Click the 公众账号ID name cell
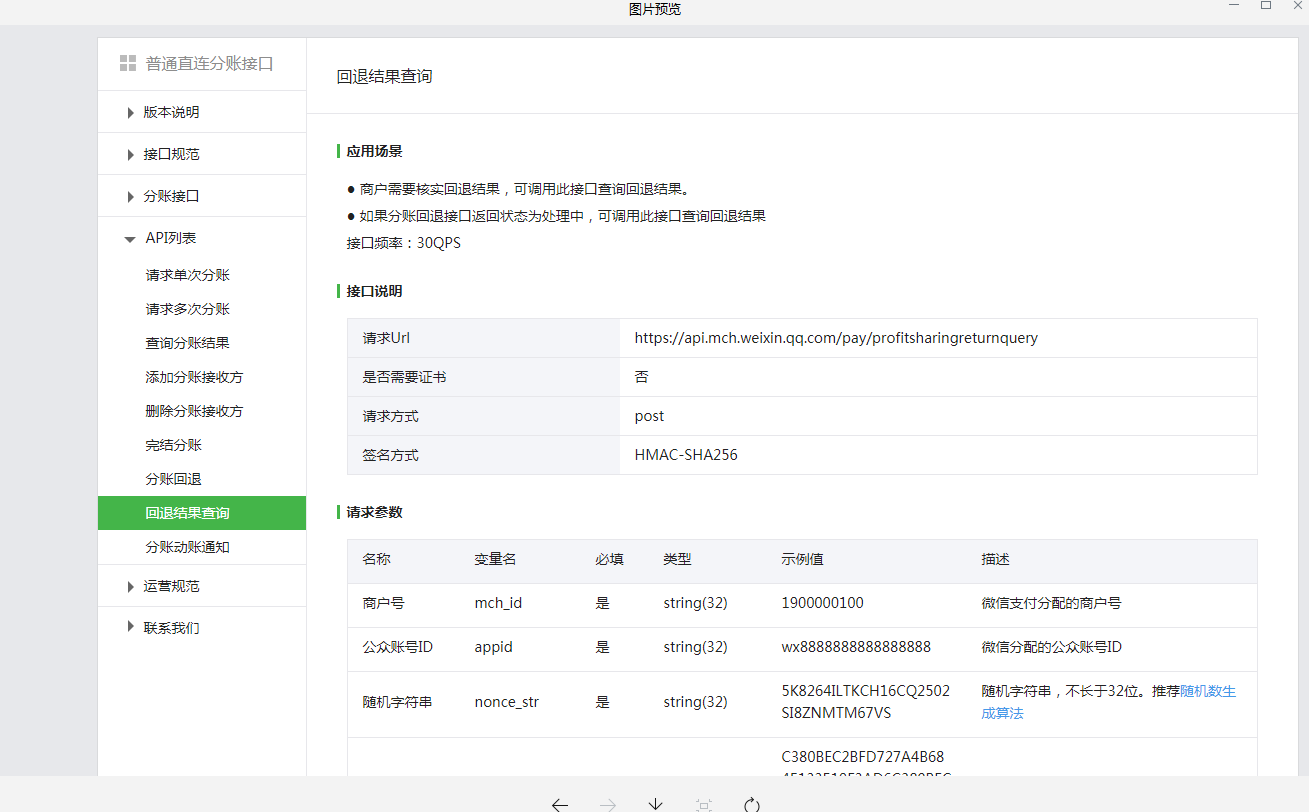 click(397, 647)
